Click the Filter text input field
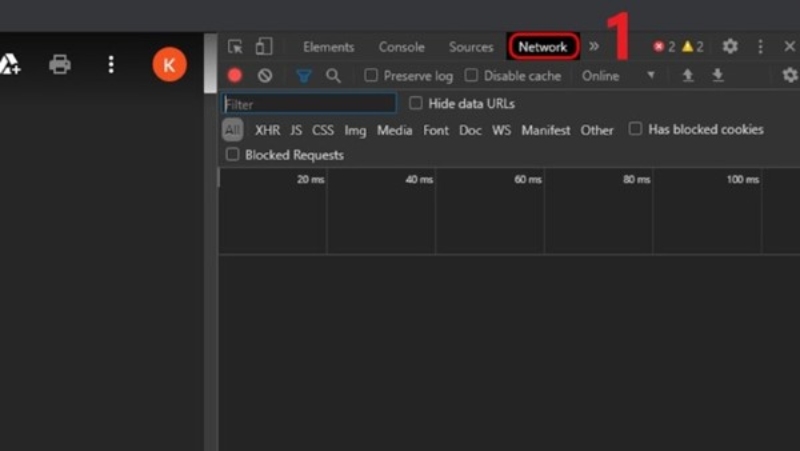This screenshot has width=800, height=451. (309, 103)
